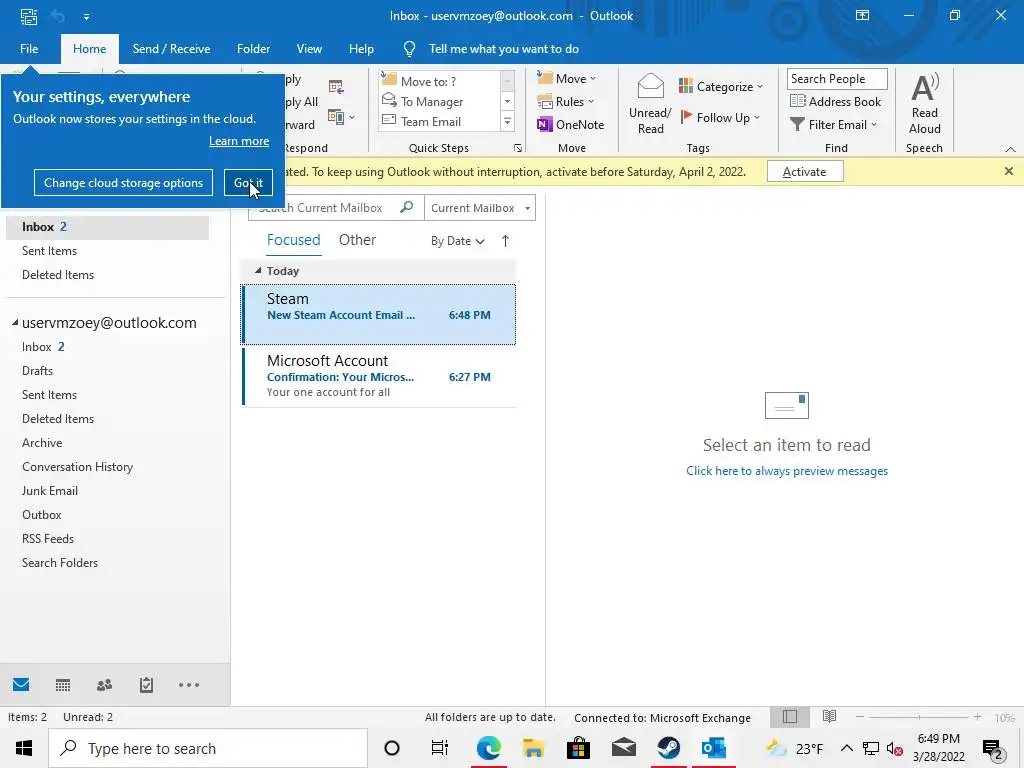Collapse the ribbon with the chevron

pos(1010,149)
